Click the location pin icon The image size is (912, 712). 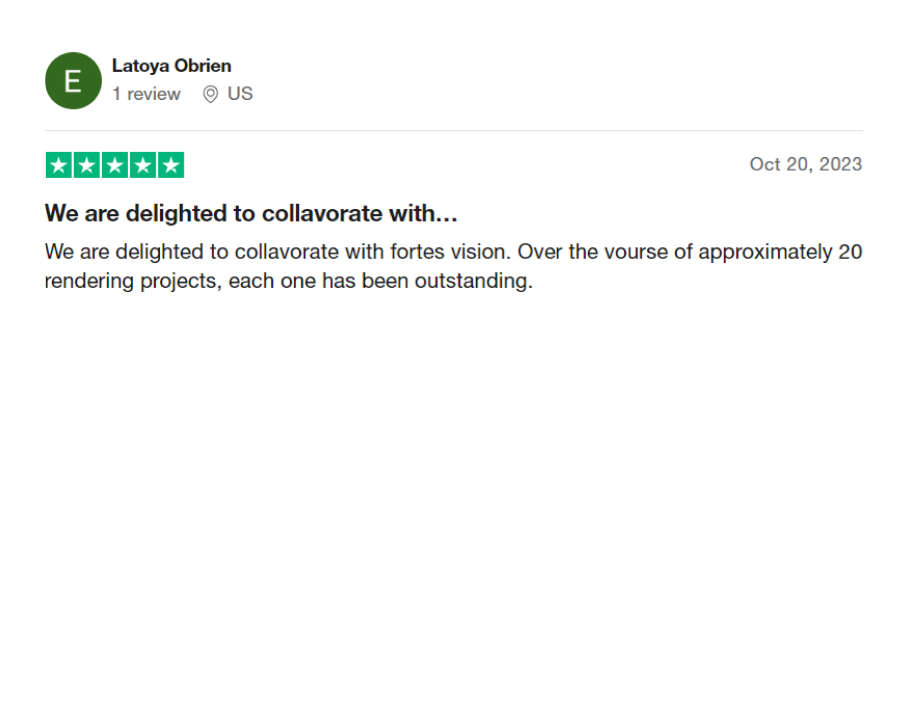point(210,94)
